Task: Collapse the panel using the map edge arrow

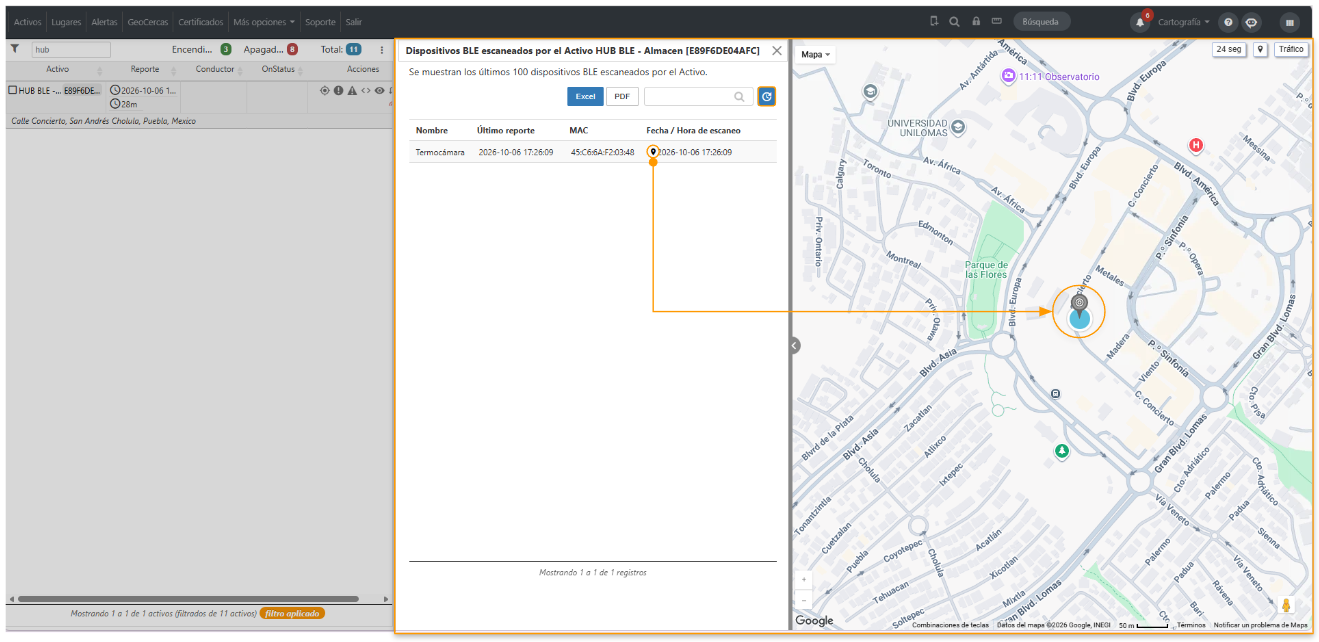Action: tap(795, 346)
